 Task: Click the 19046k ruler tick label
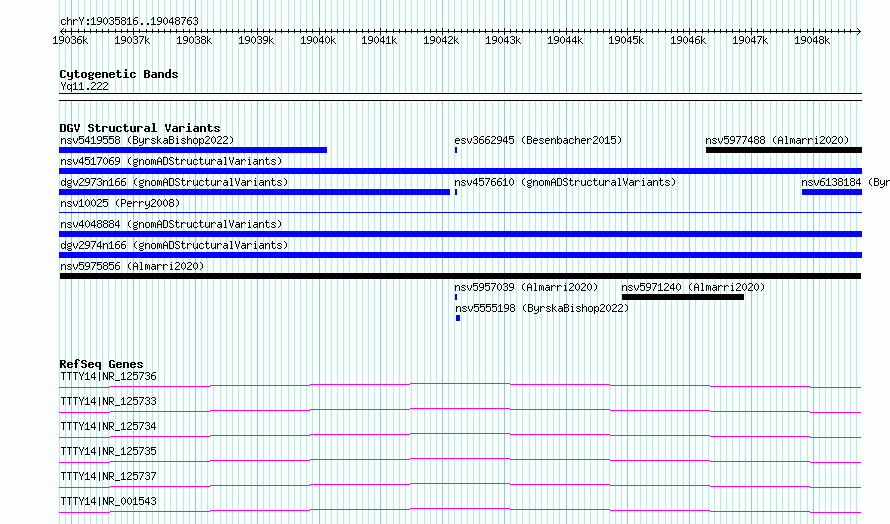(689, 40)
